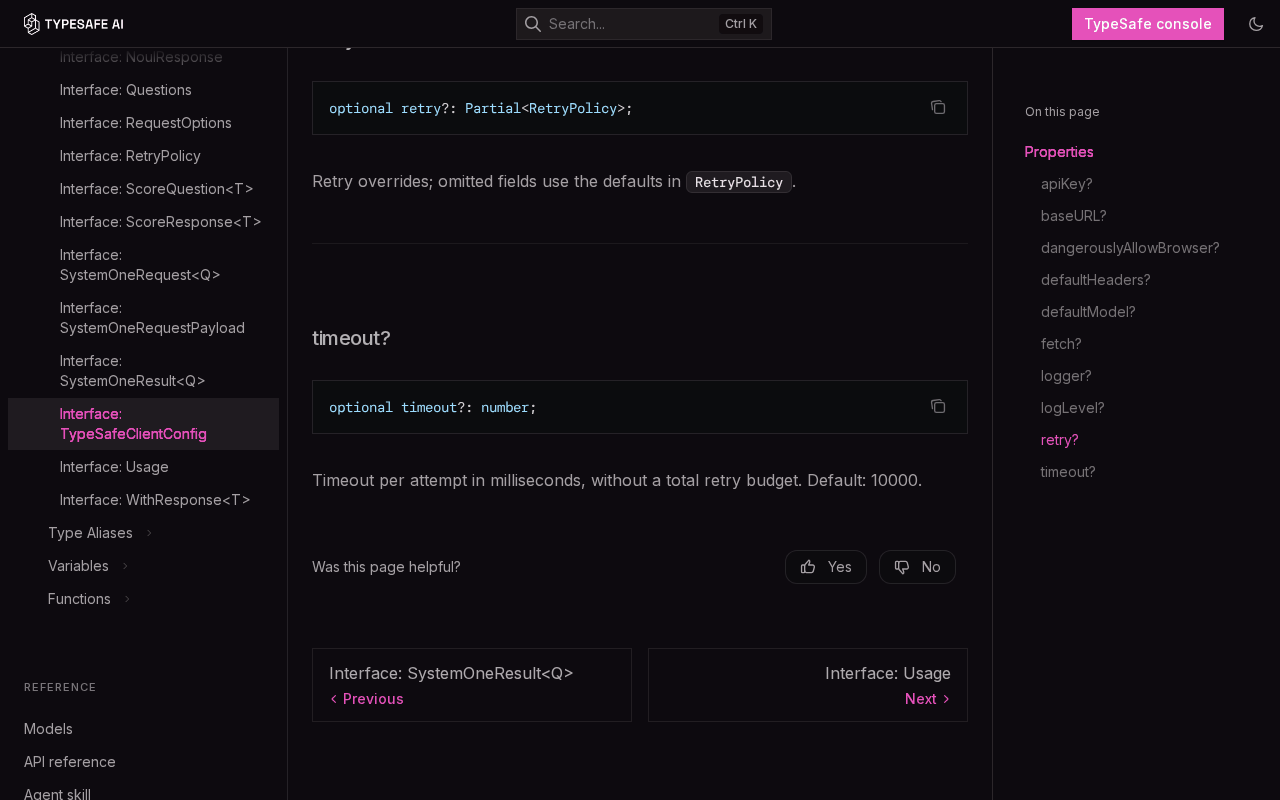Click the Previous chevron arrow
This screenshot has height=800, width=1280.
334,699
